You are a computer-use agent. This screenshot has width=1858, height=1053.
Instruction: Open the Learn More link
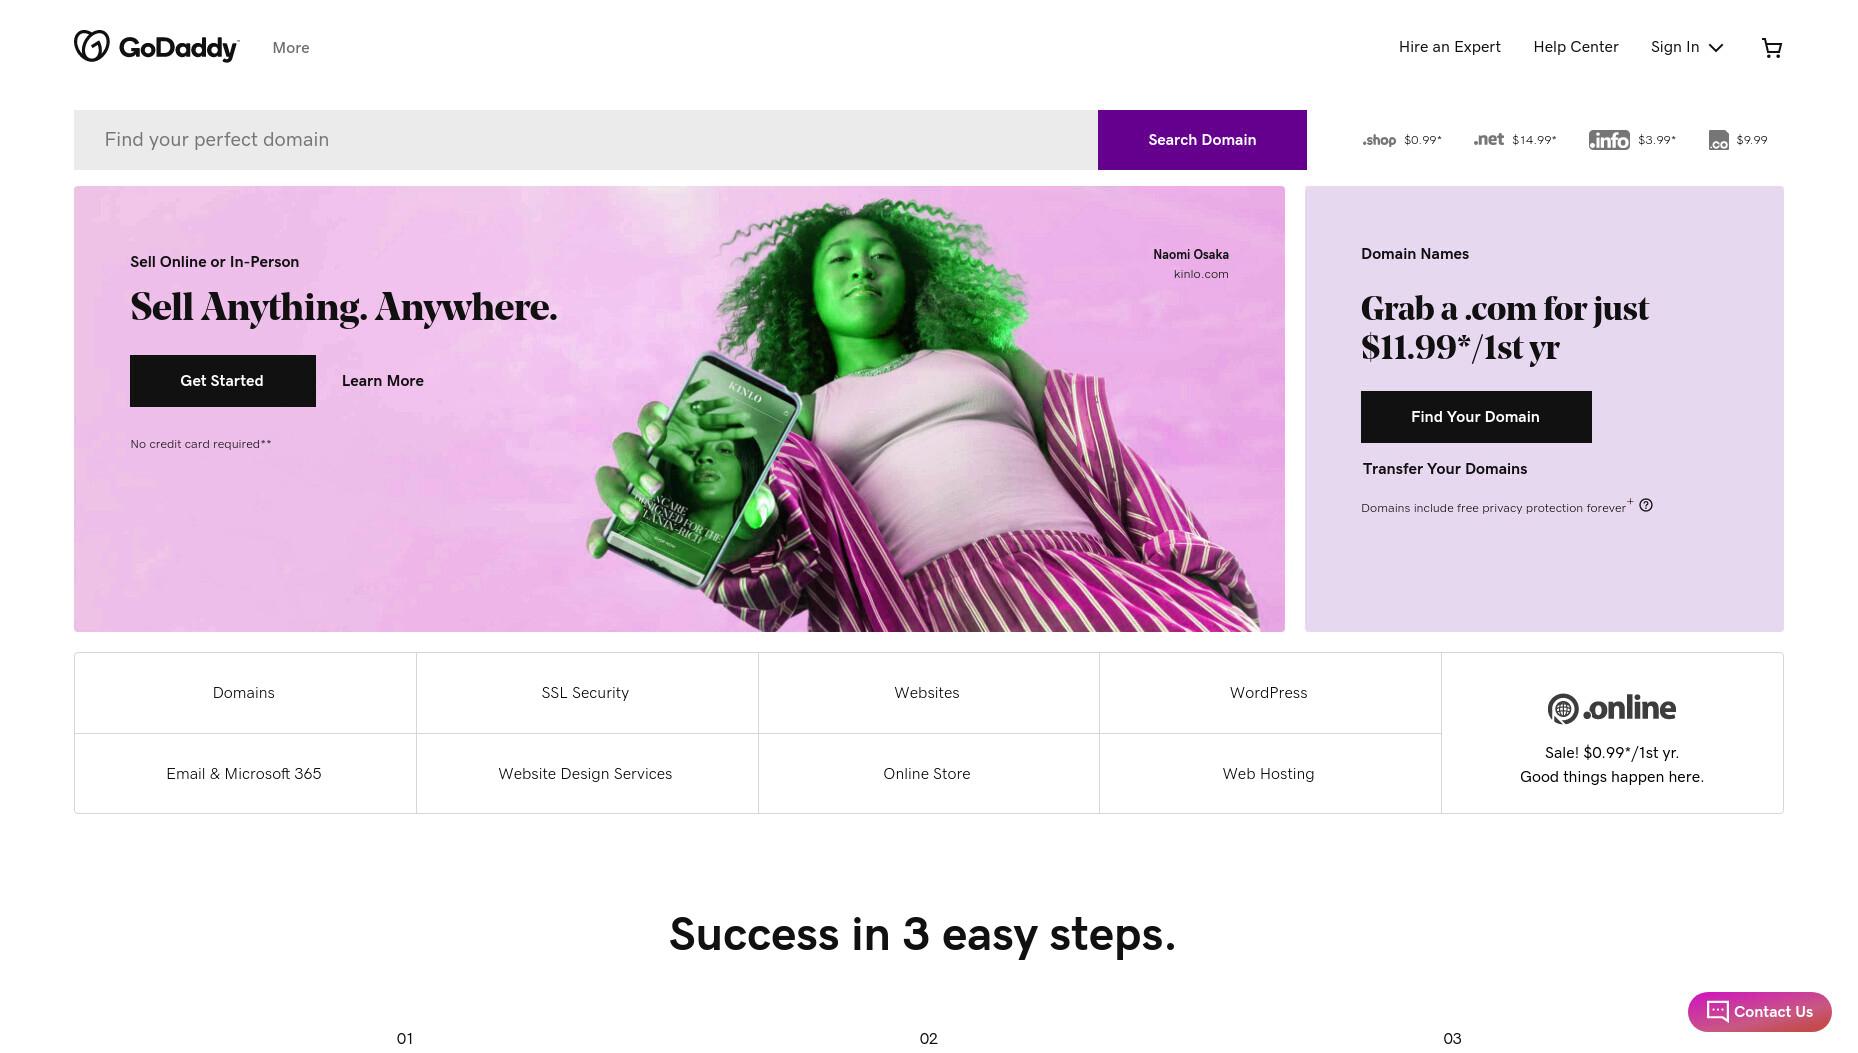pyautogui.click(x=383, y=381)
